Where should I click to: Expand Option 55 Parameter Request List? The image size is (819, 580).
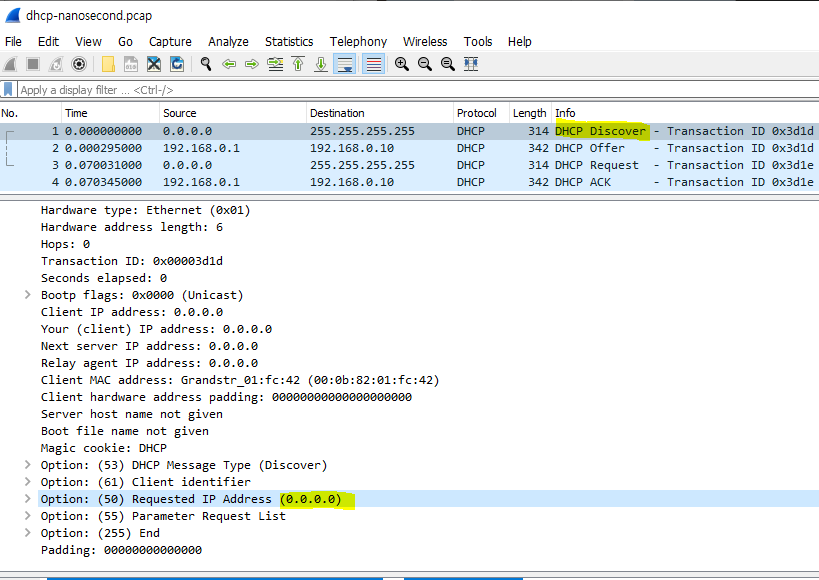[28, 516]
